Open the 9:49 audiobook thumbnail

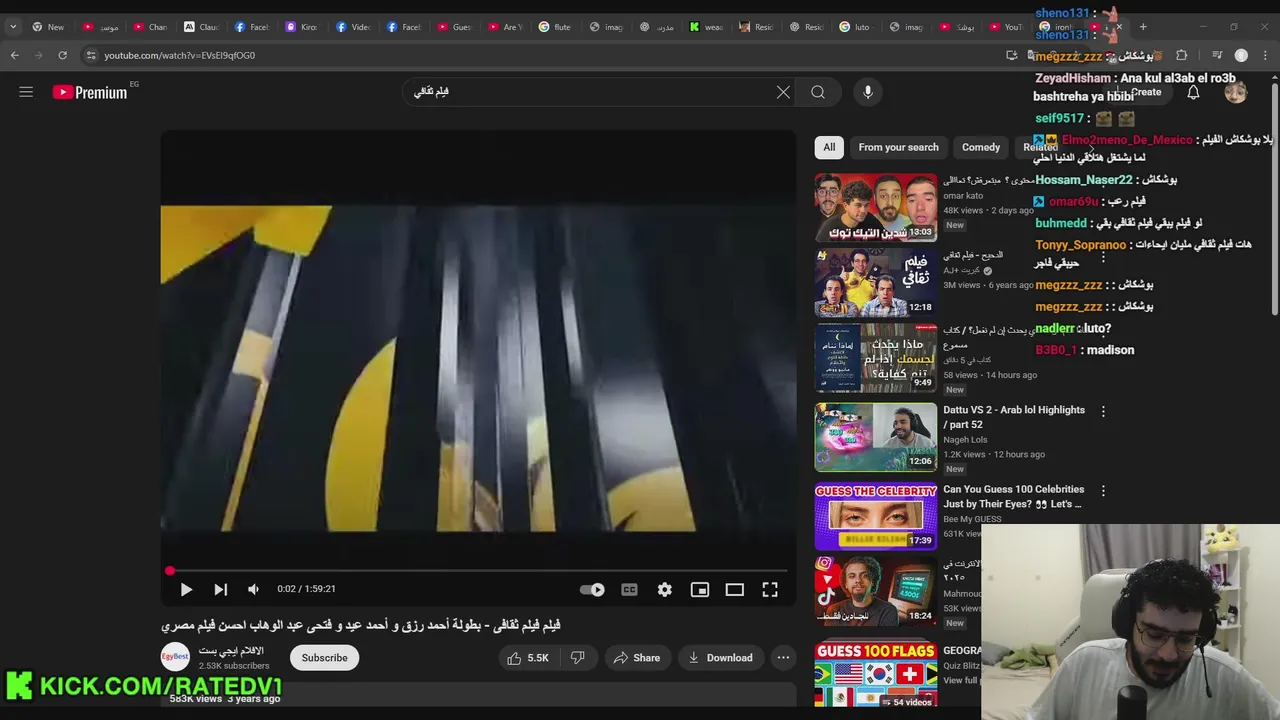point(876,358)
